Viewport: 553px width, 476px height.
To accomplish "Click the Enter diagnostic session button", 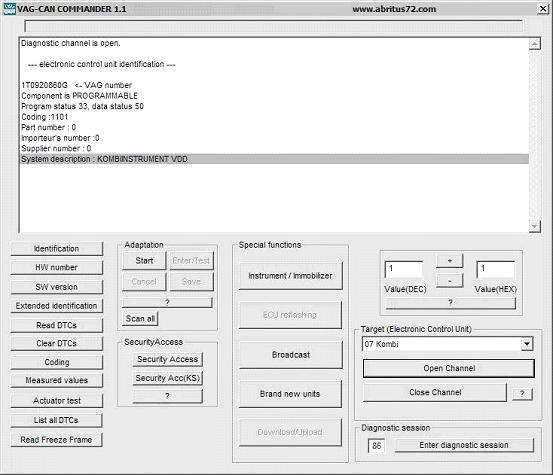I will [464, 445].
